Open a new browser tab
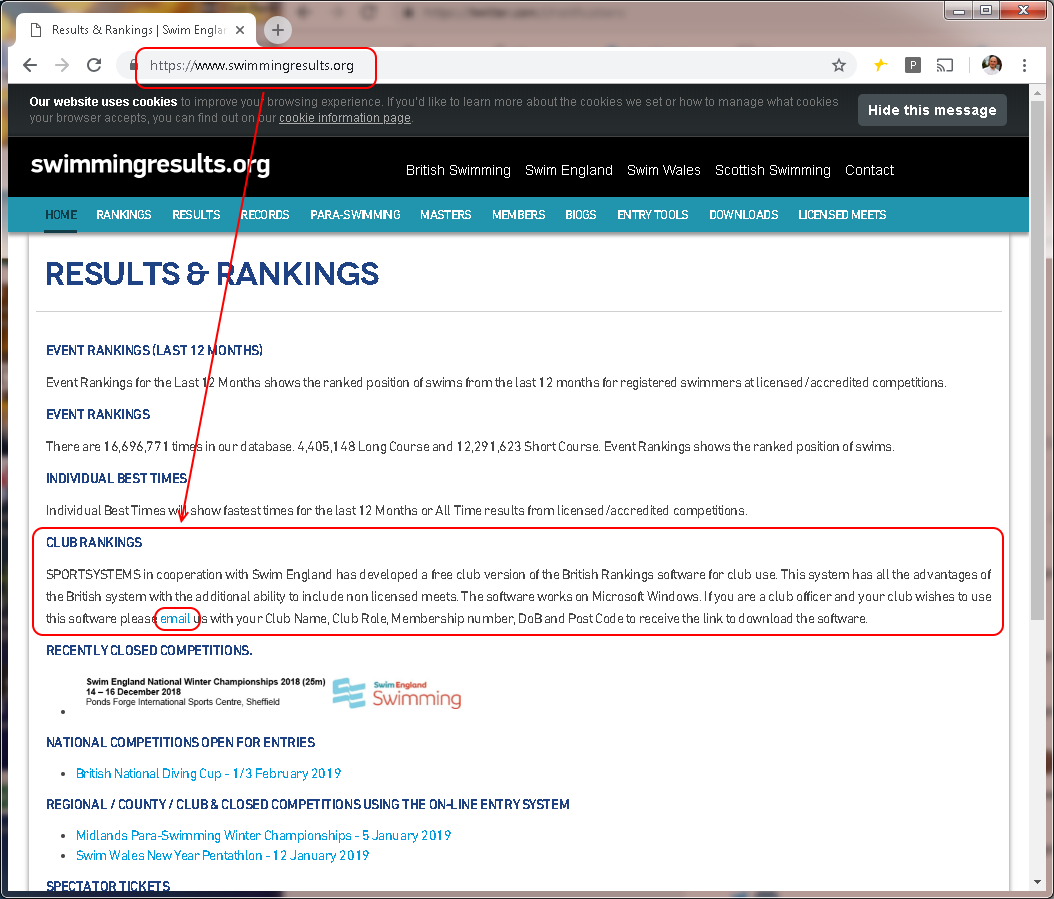The height and width of the screenshot is (899, 1054). [278, 30]
